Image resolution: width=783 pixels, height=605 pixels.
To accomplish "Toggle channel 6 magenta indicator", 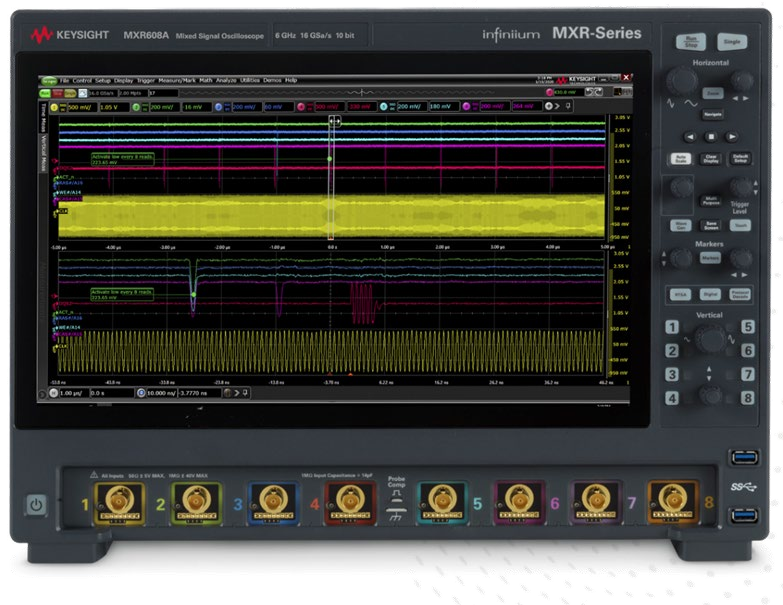I will 466,107.
